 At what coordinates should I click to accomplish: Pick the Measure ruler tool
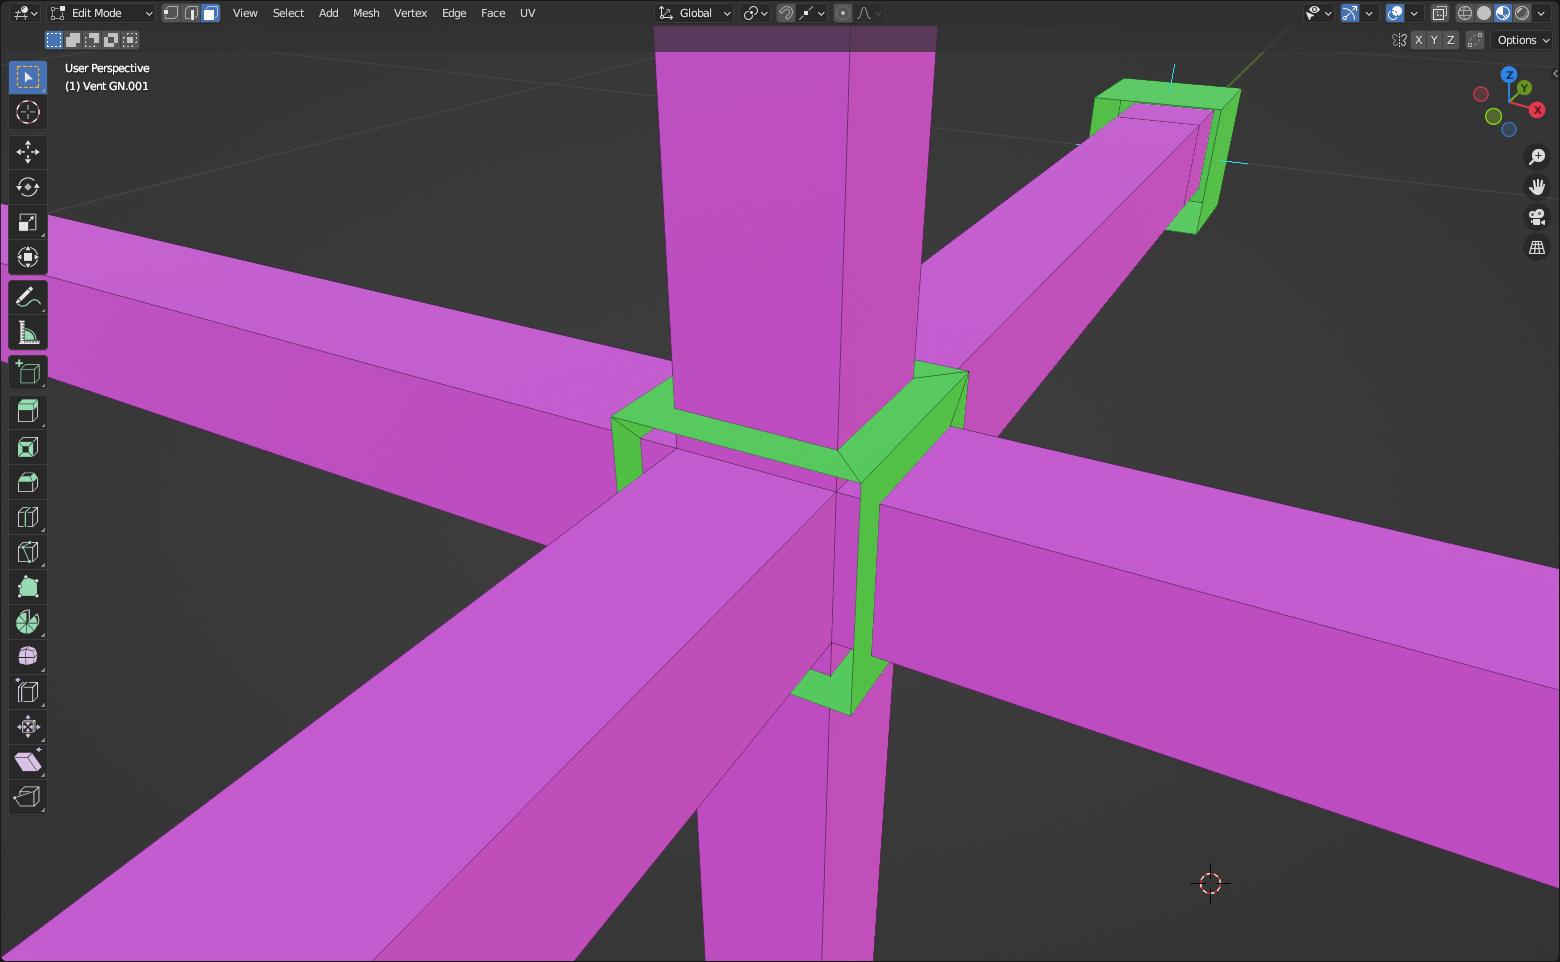point(28,332)
